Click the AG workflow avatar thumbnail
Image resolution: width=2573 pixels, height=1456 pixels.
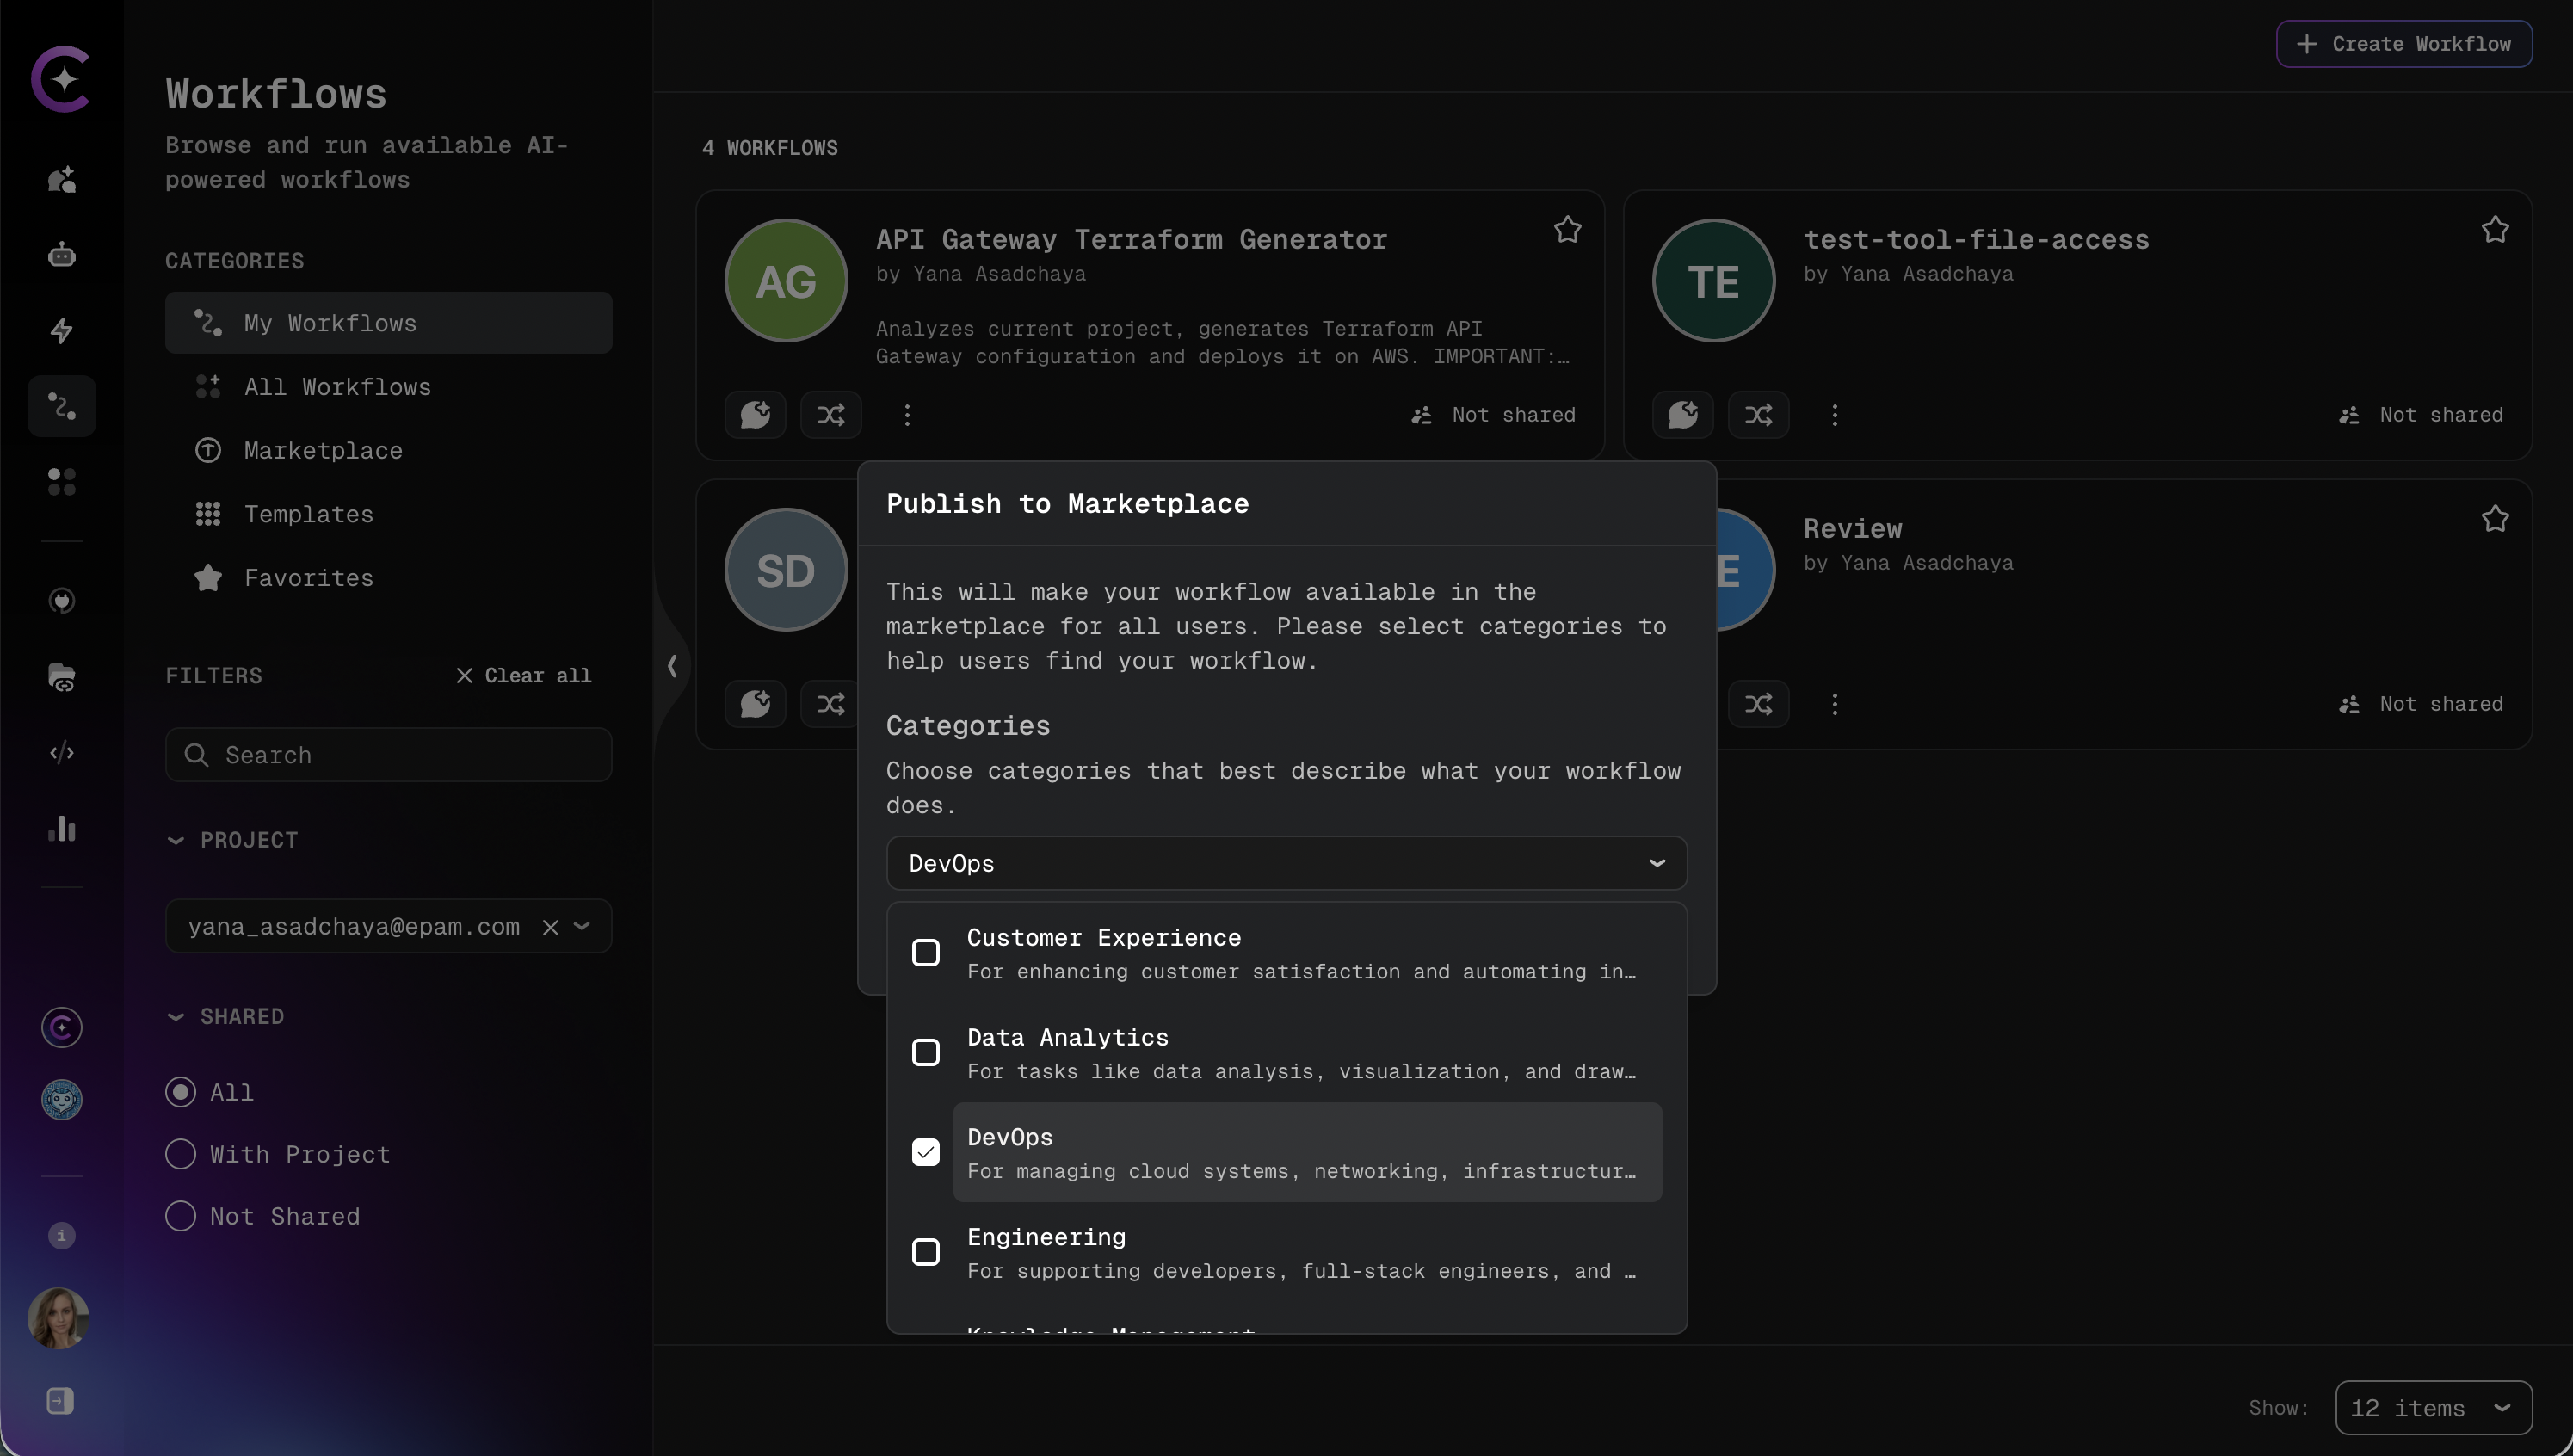pos(786,281)
